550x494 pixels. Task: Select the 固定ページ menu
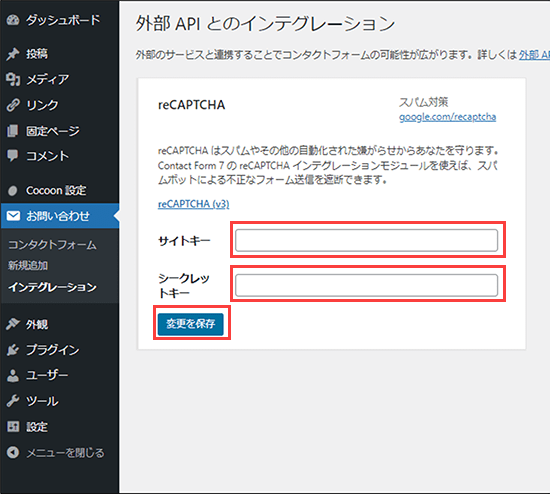(x=53, y=131)
